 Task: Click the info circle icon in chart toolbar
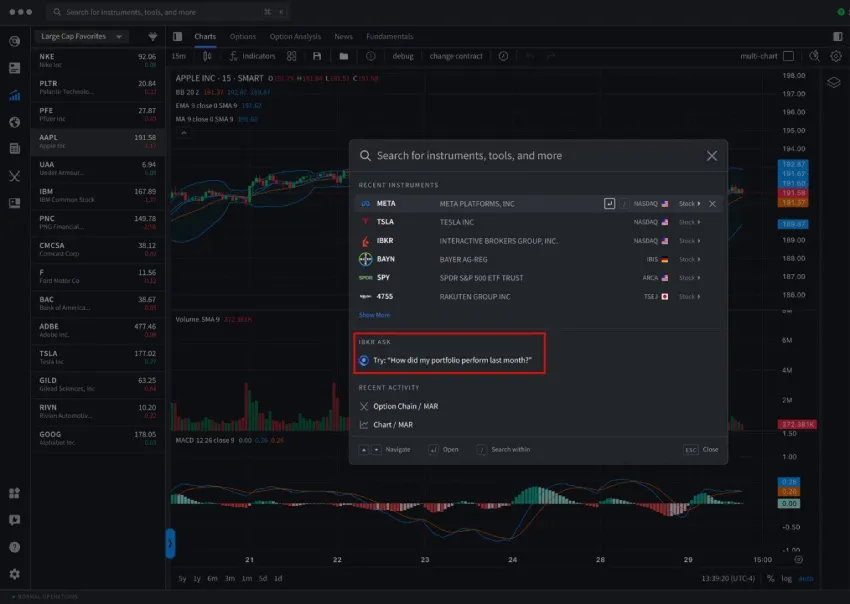click(370, 56)
